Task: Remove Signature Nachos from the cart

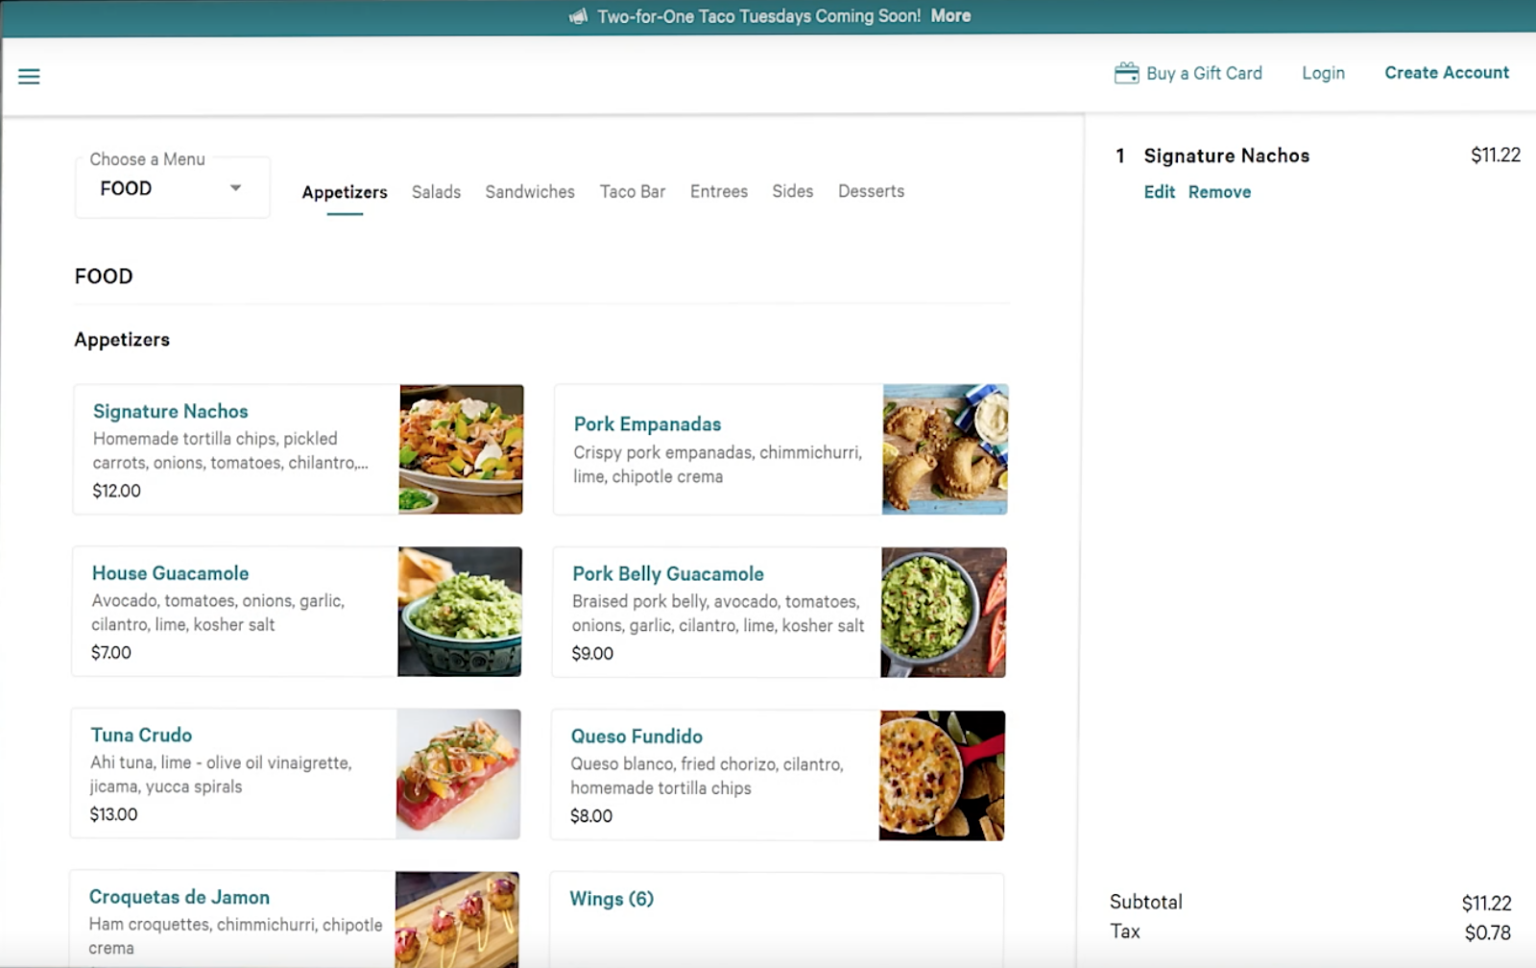Action: click(1219, 191)
